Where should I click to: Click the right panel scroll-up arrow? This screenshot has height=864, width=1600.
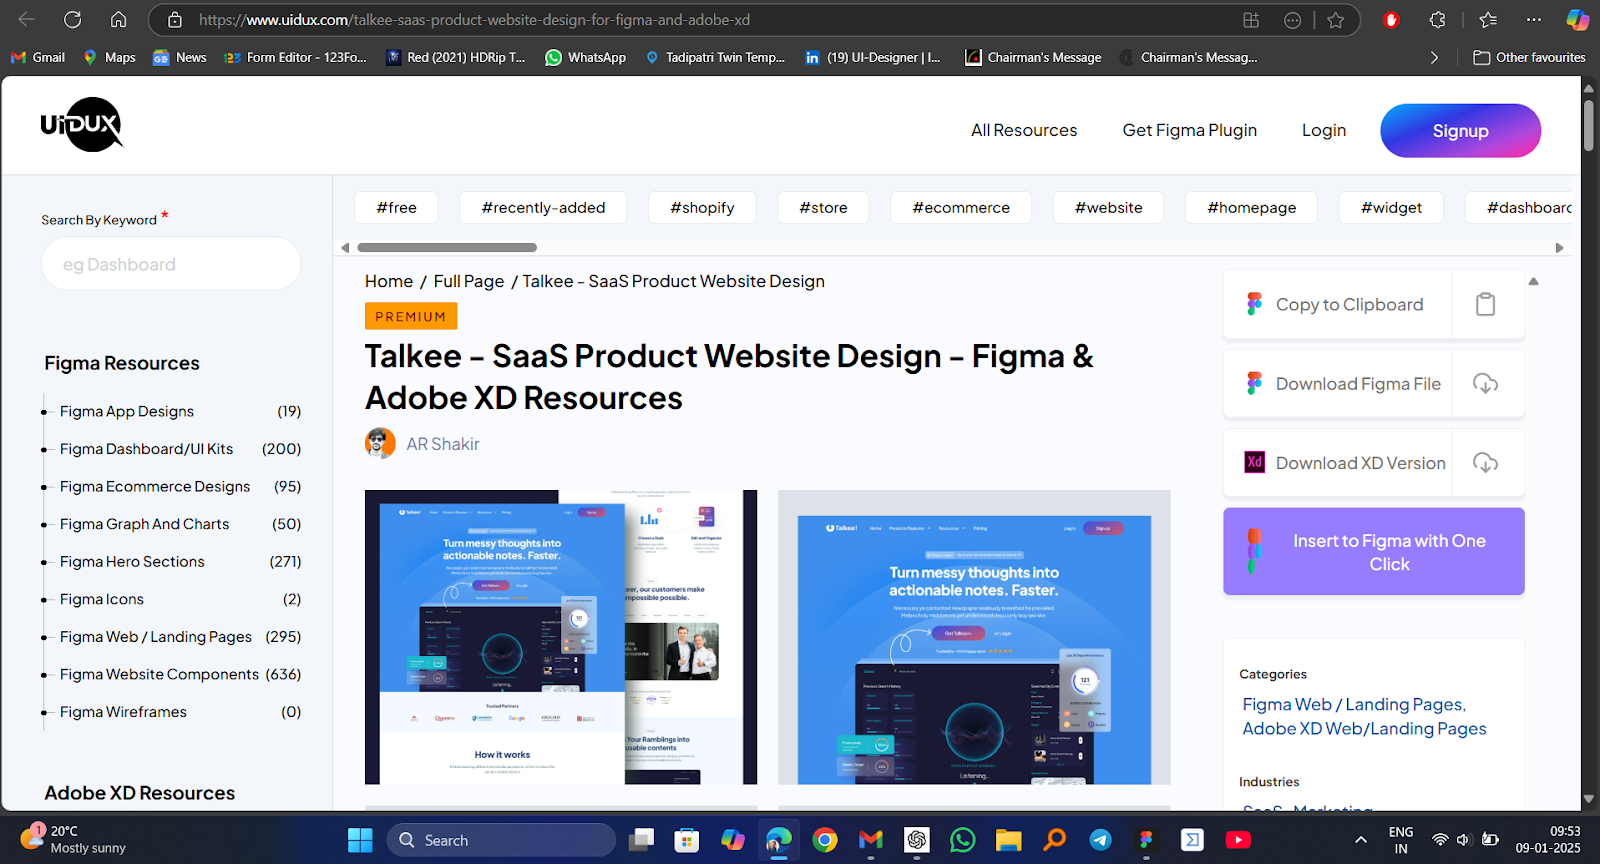[x=1533, y=282]
